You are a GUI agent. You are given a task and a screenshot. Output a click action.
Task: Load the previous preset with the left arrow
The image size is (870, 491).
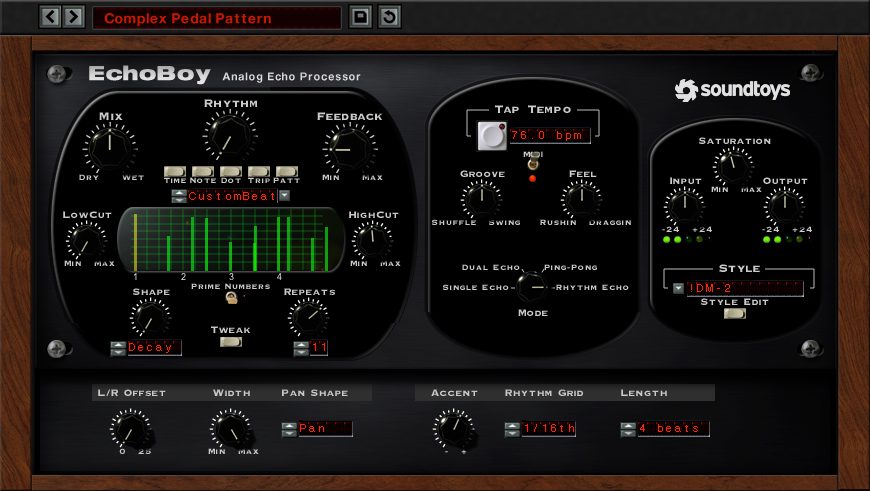pos(50,17)
